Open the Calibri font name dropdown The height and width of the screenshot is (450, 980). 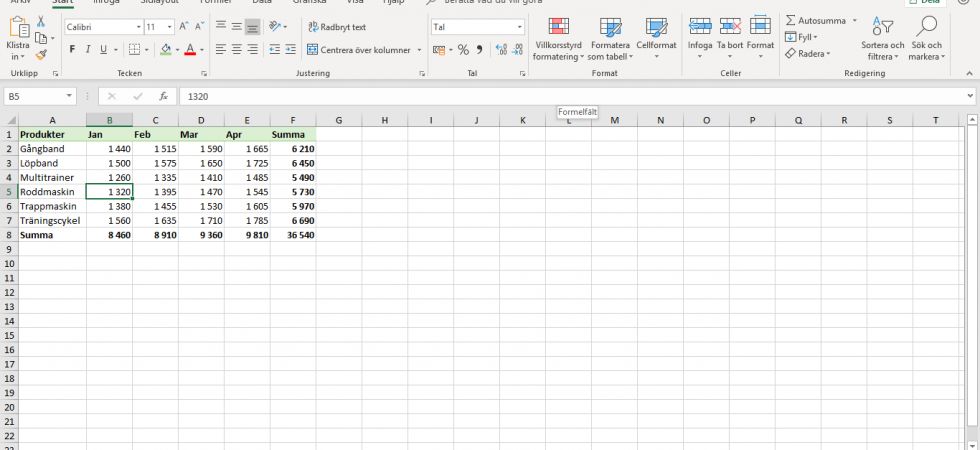(x=137, y=27)
